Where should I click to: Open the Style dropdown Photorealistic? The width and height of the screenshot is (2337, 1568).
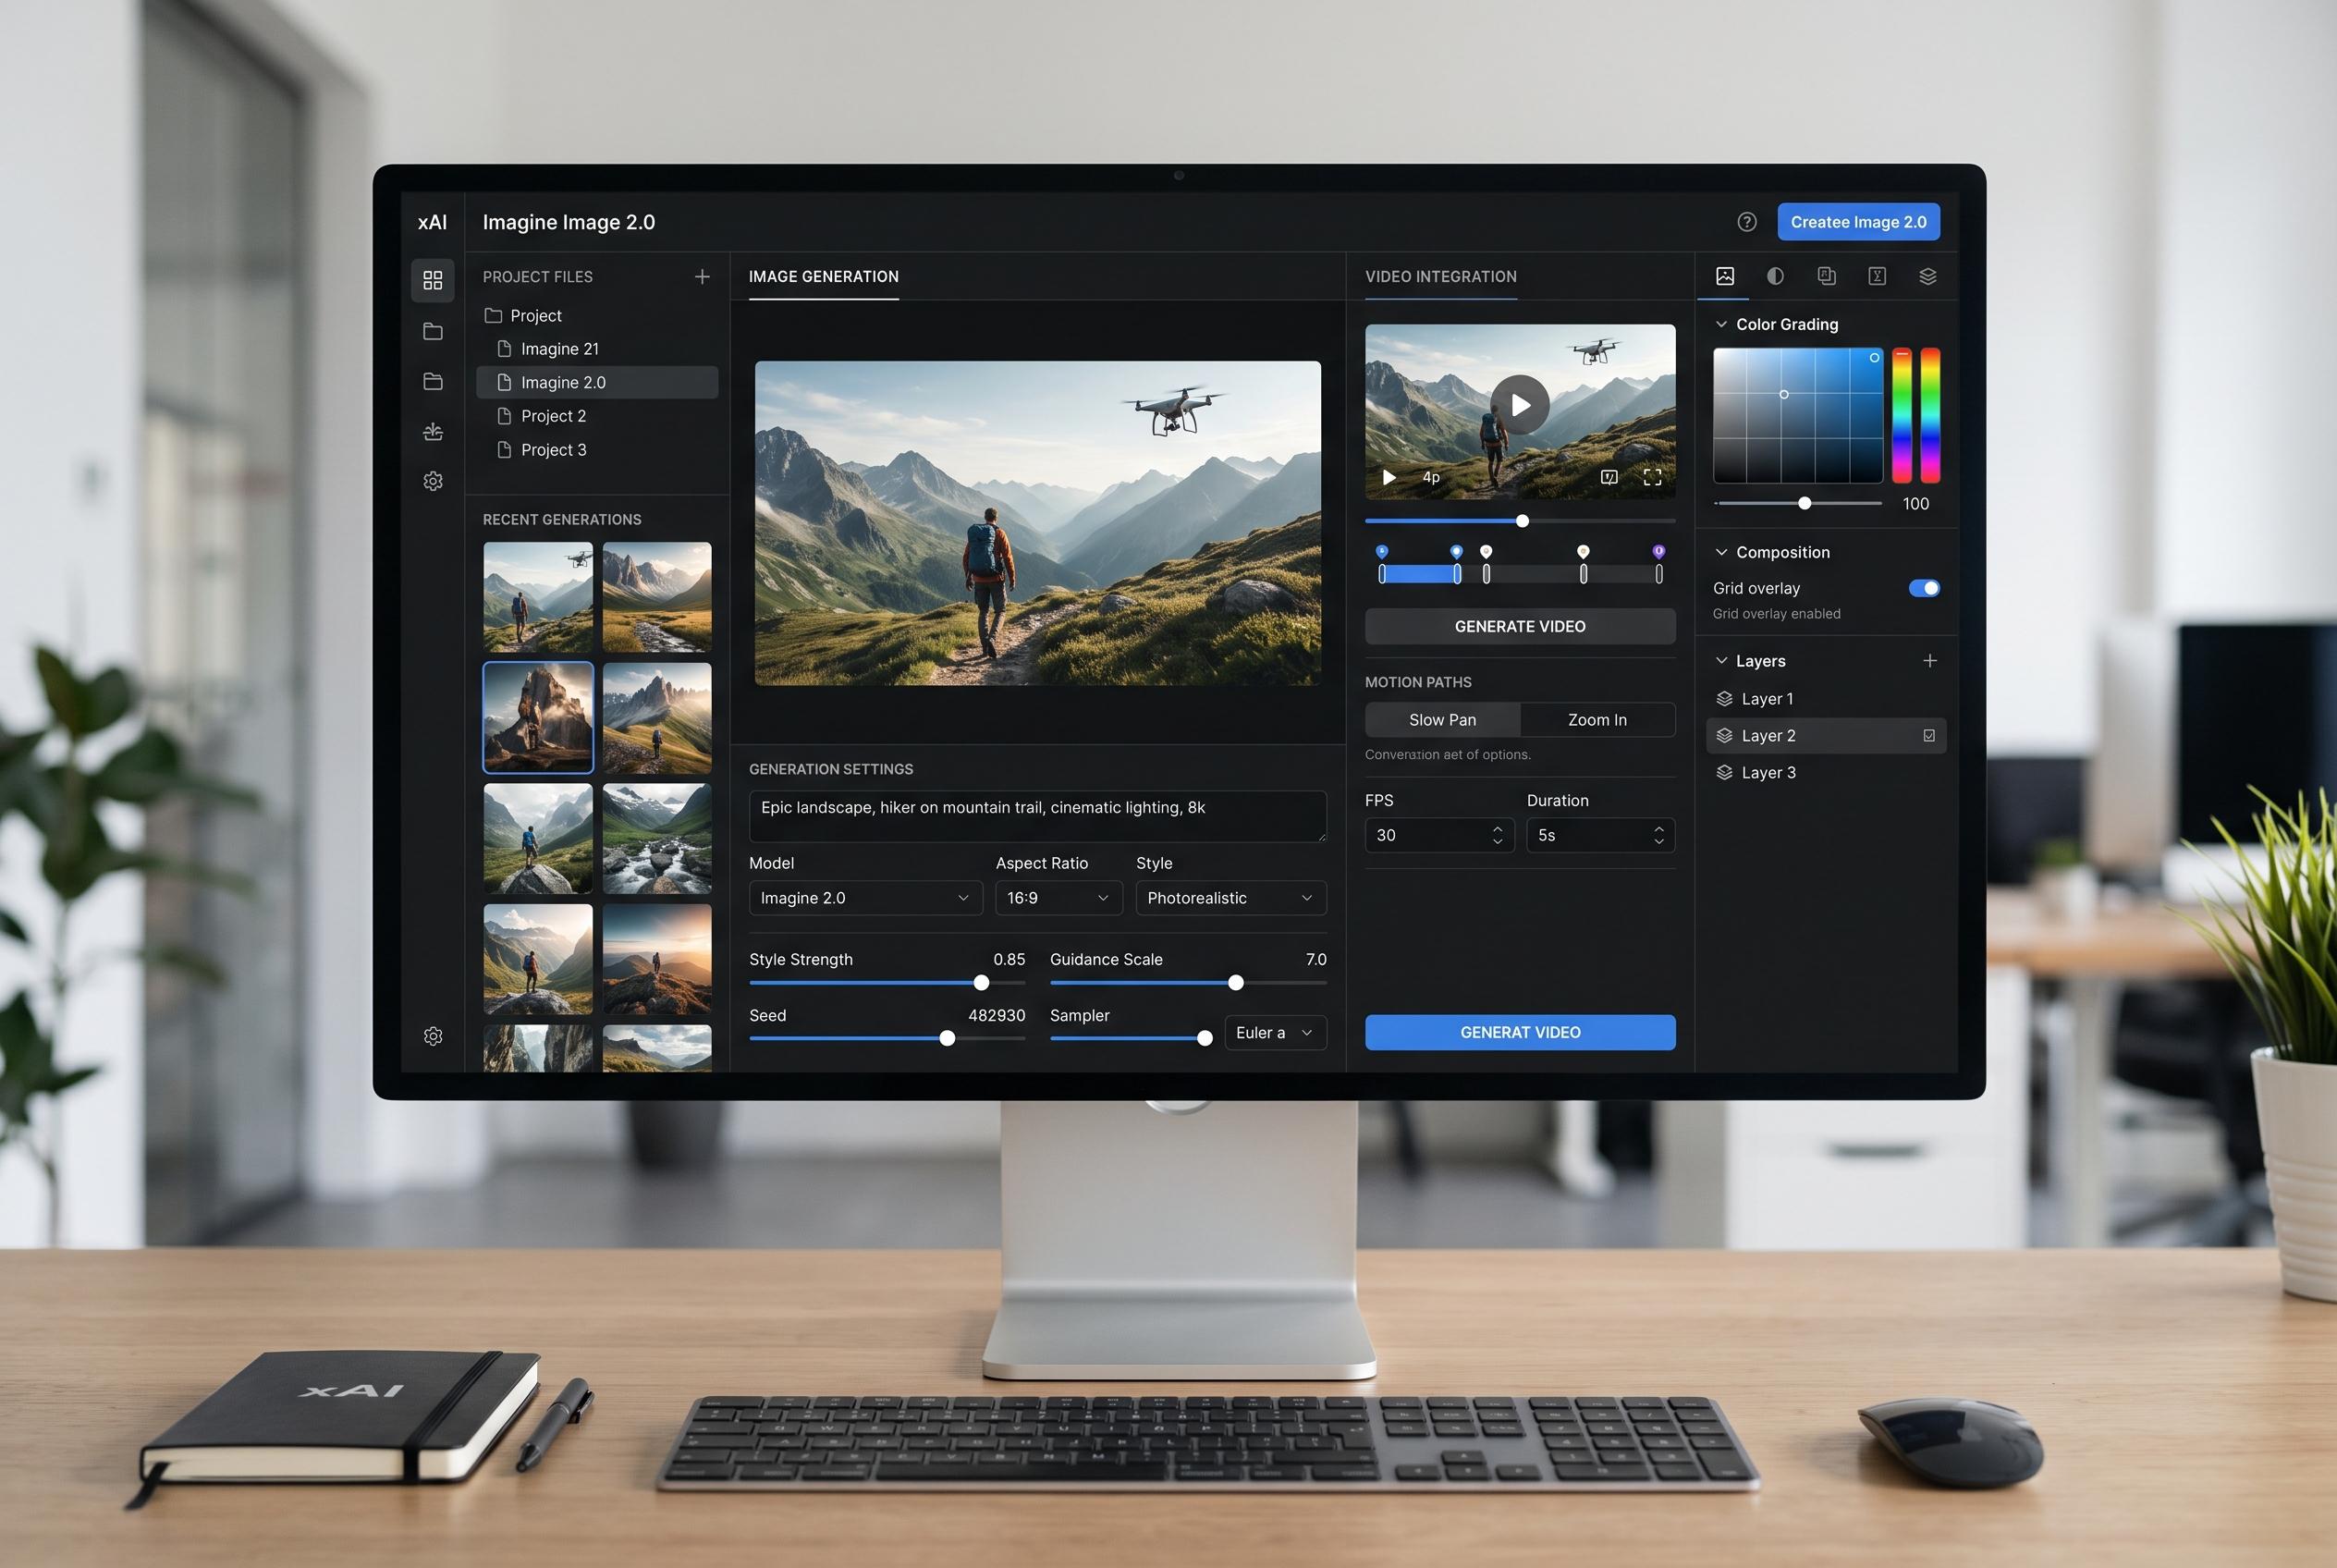1230,898
